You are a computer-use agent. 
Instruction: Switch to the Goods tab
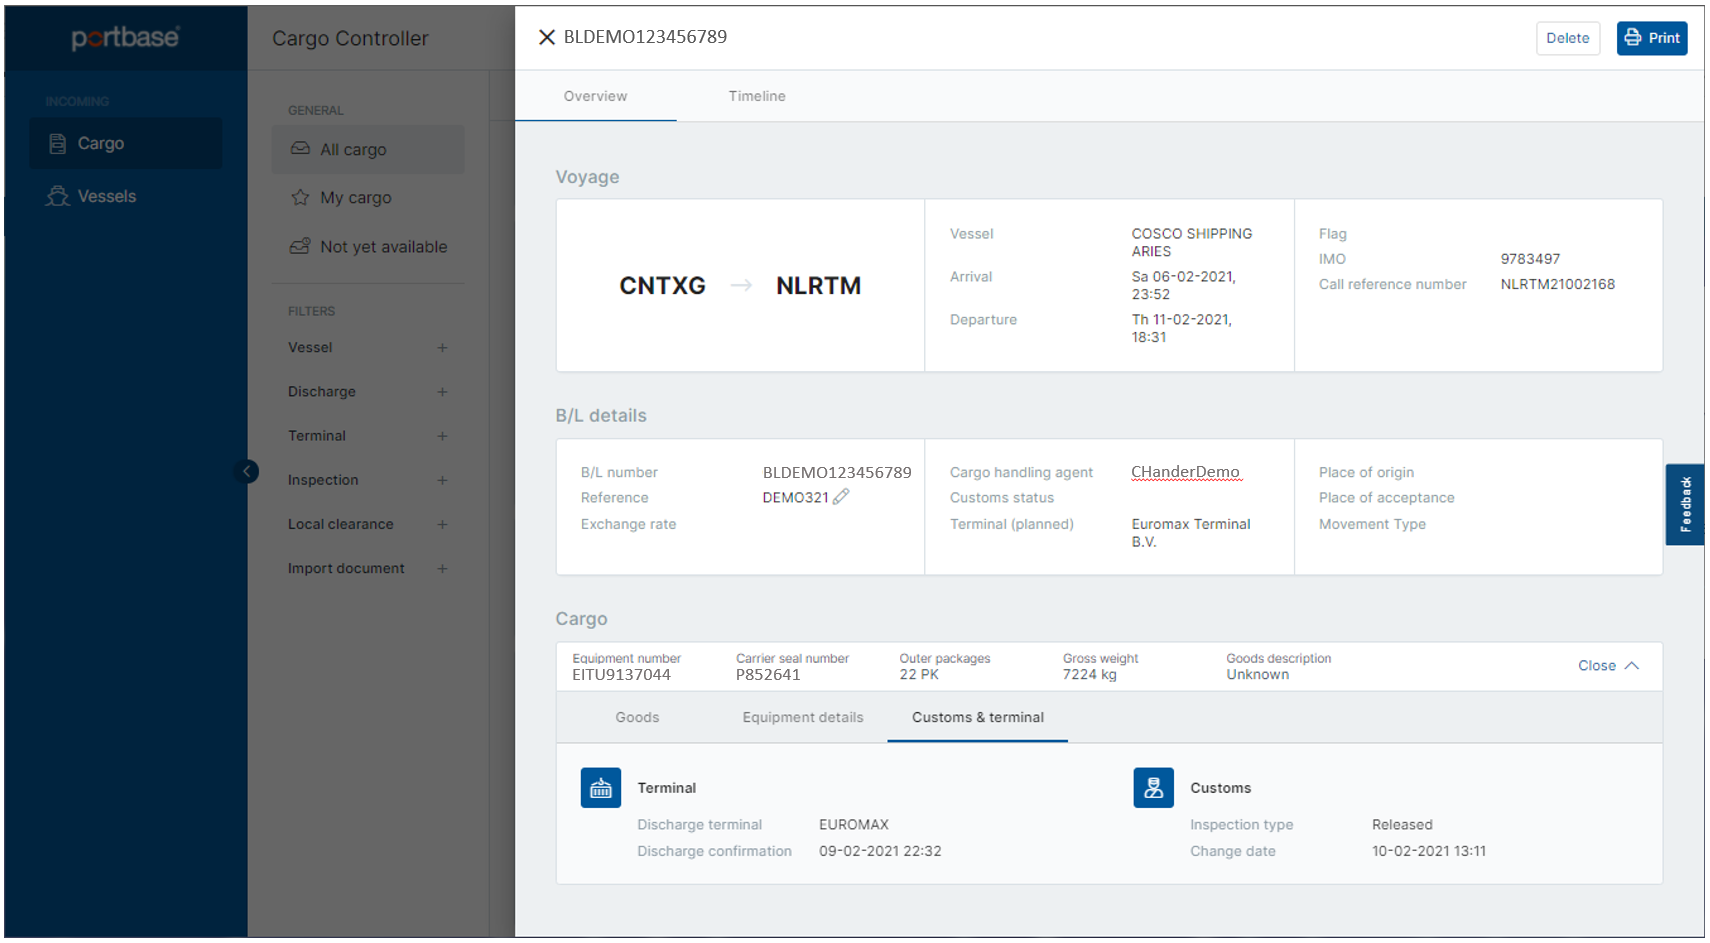pos(637,717)
